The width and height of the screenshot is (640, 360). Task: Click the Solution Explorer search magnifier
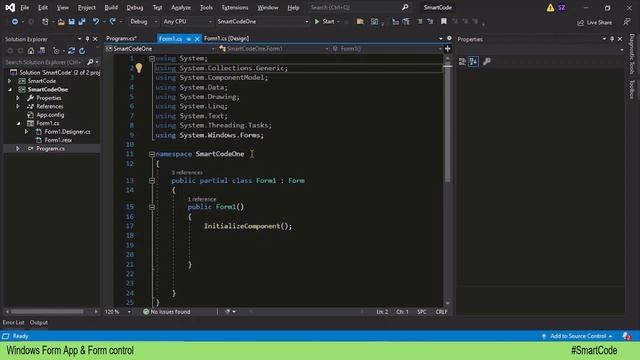coord(90,62)
